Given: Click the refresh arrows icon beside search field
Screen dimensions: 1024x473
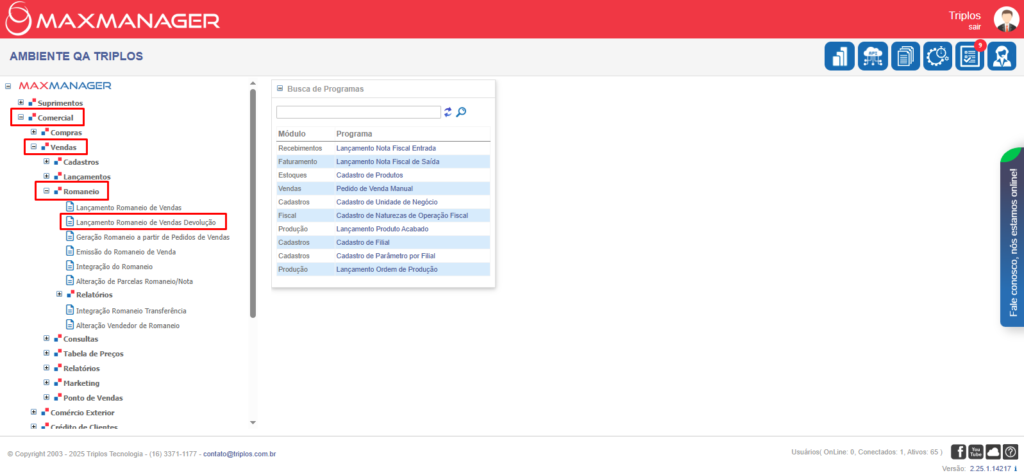Looking at the screenshot, I should point(448,112).
